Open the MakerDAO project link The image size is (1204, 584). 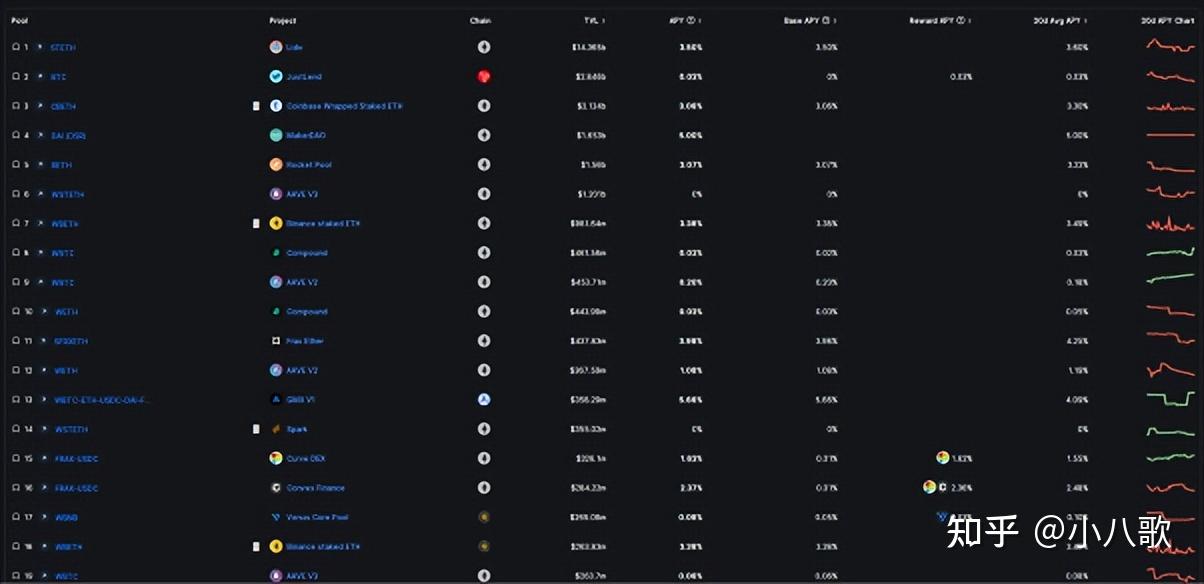click(306, 135)
